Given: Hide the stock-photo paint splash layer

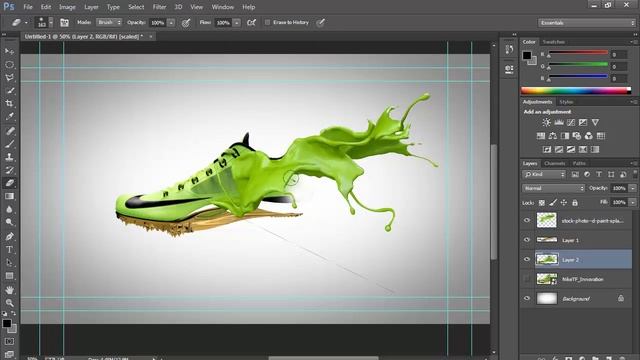Looking at the screenshot, I should [x=527, y=220].
